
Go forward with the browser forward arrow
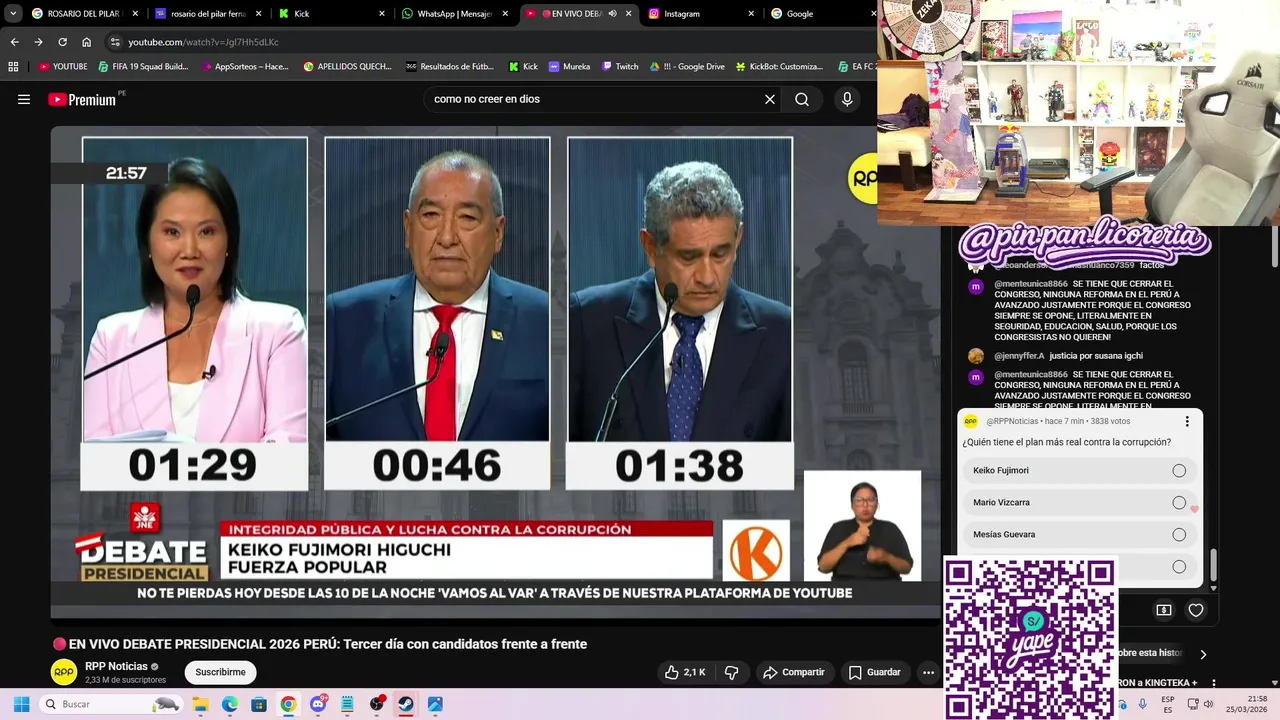(x=38, y=42)
